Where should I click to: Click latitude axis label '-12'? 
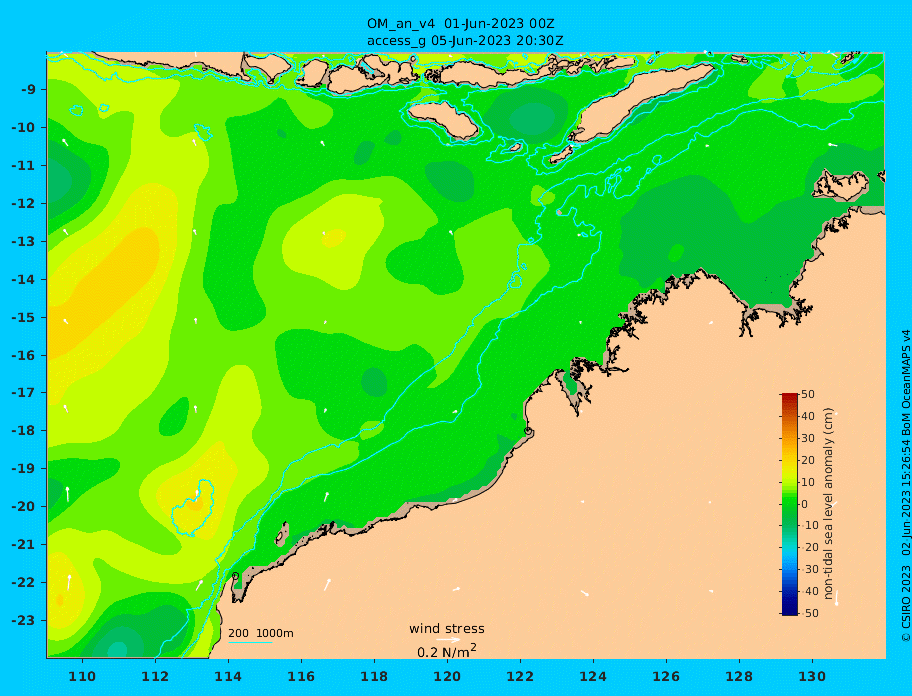[x=23, y=204]
